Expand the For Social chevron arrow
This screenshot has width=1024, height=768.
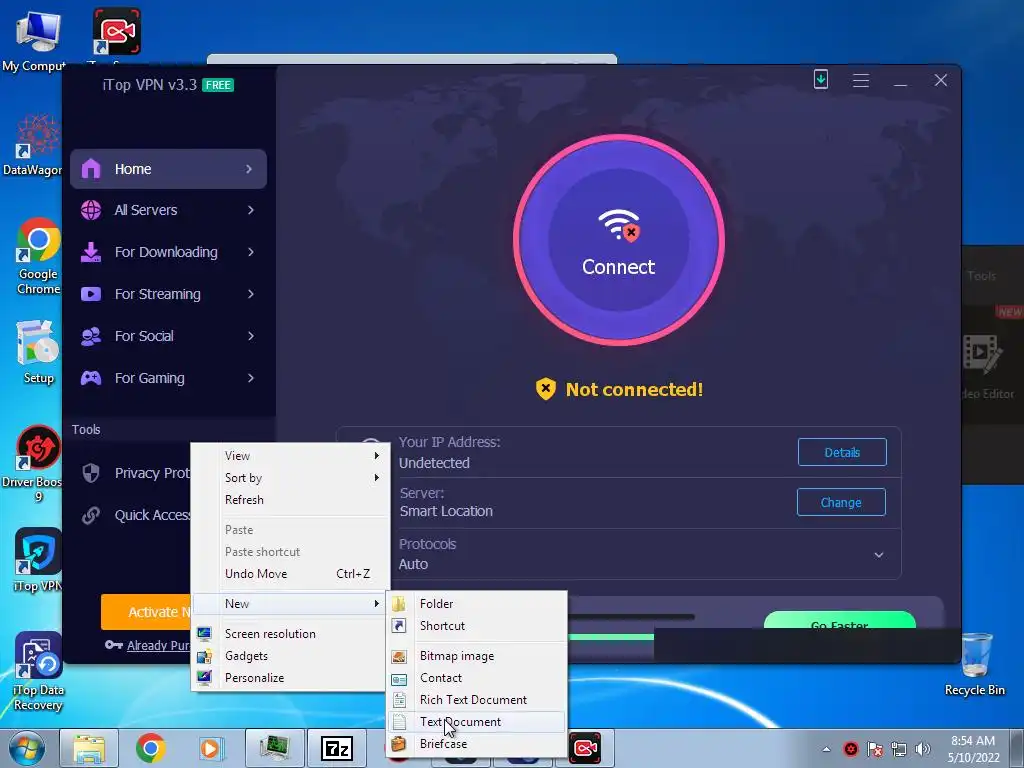[x=251, y=336]
